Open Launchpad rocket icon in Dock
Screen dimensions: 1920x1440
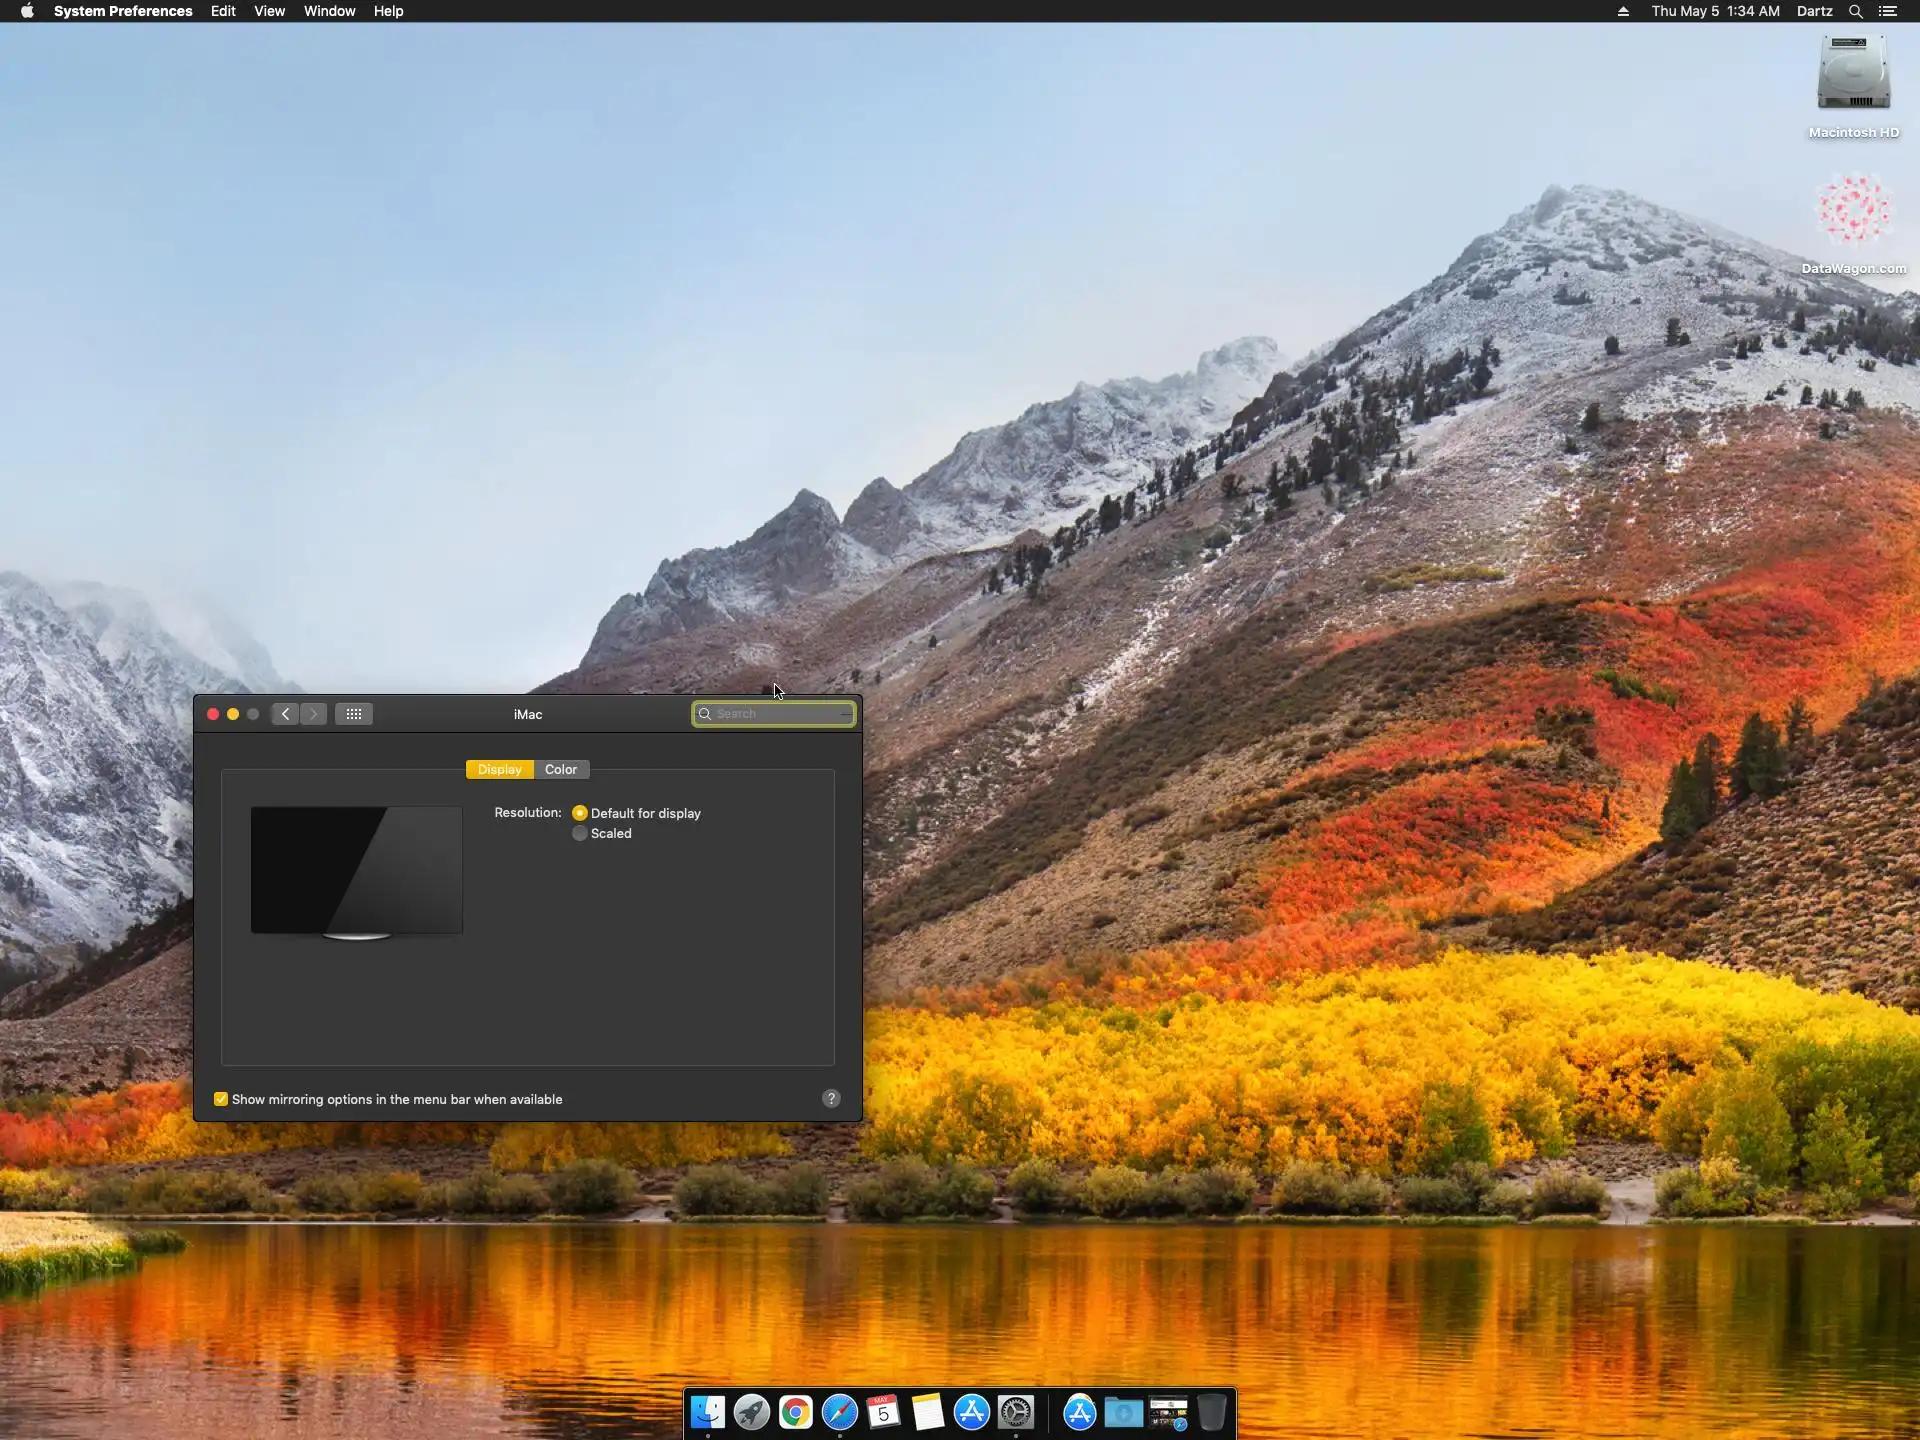752,1412
